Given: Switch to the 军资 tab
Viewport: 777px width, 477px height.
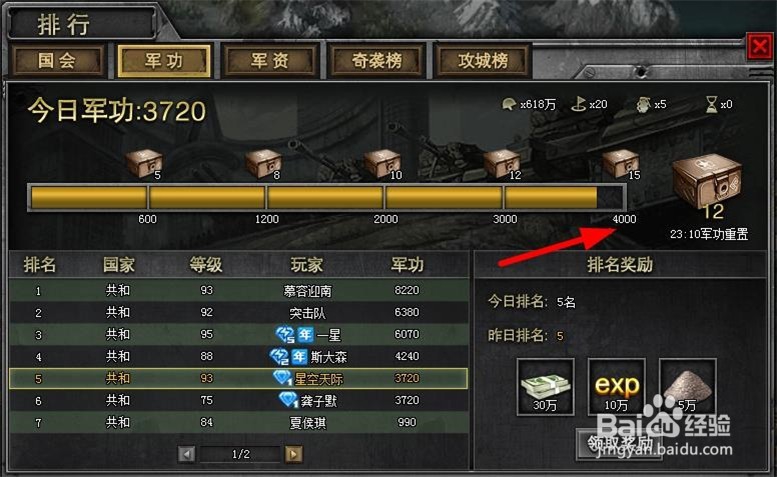Looking at the screenshot, I should [270, 61].
